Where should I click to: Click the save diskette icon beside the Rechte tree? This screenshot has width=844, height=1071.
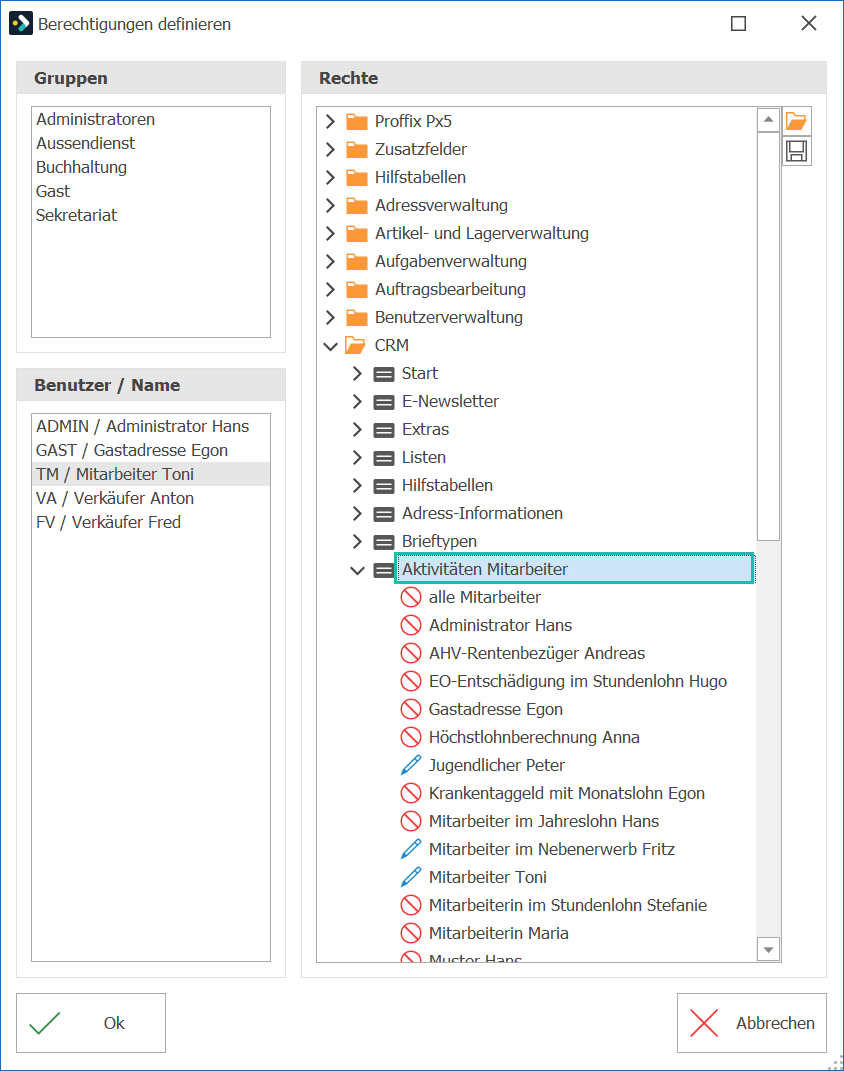(796, 151)
